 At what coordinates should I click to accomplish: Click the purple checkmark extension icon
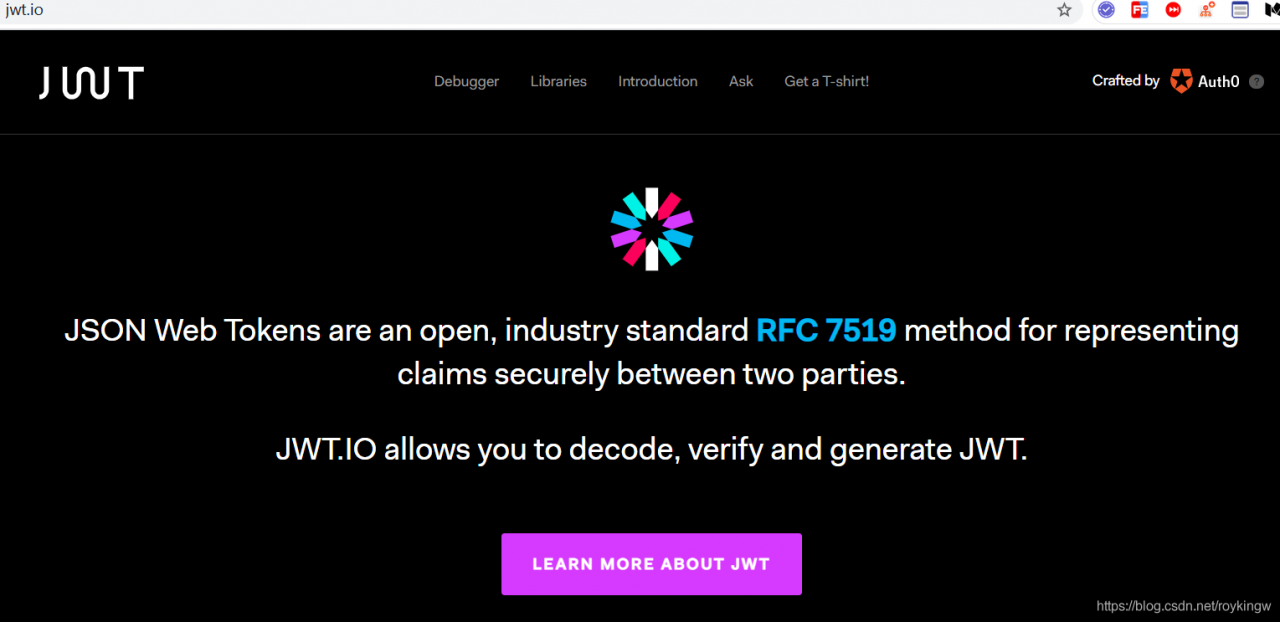pyautogui.click(x=1106, y=10)
